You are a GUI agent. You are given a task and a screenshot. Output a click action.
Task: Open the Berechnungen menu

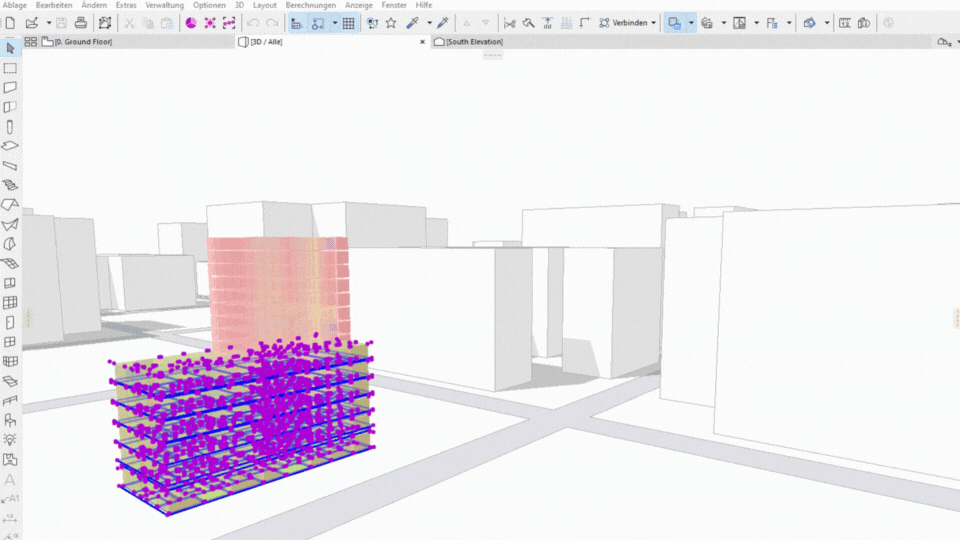[310, 5]
